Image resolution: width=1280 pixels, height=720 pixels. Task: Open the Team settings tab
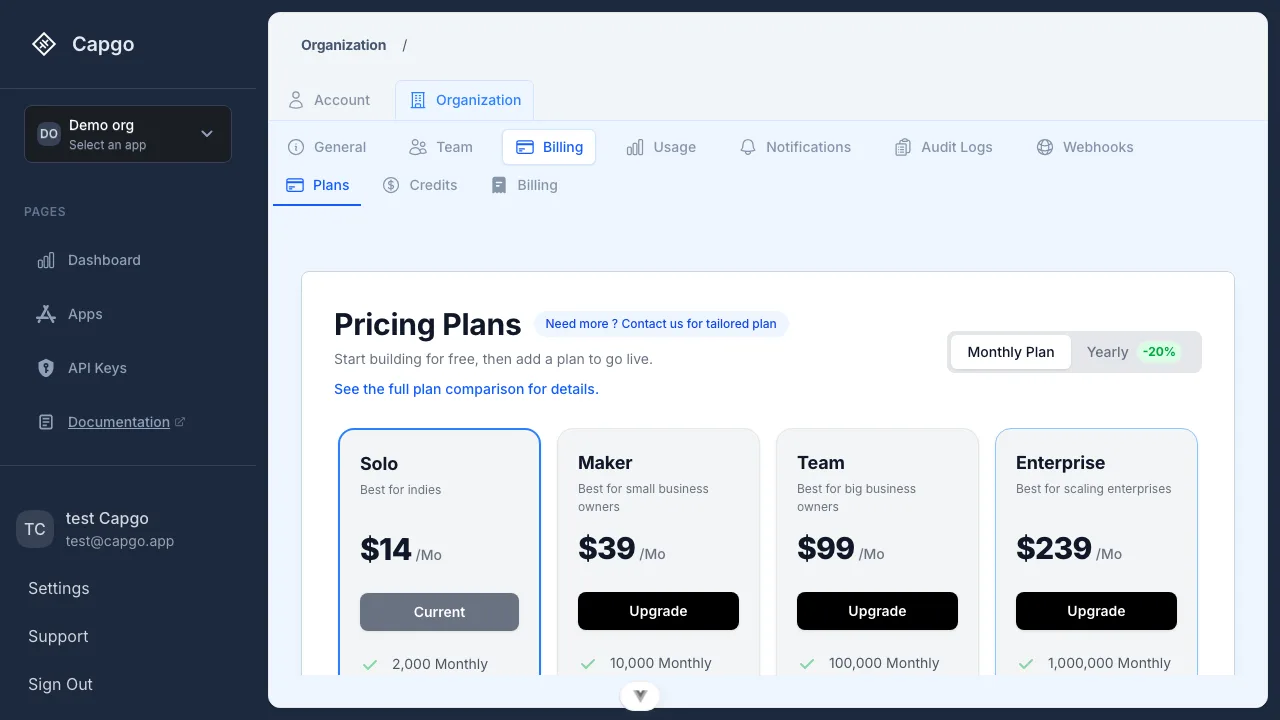(440, 147)
